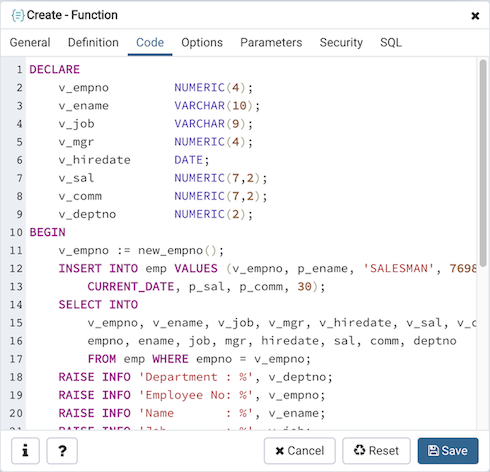Screen dimensions: 490x472
Task: Click the DATE type on line 6
Action: 189,160
